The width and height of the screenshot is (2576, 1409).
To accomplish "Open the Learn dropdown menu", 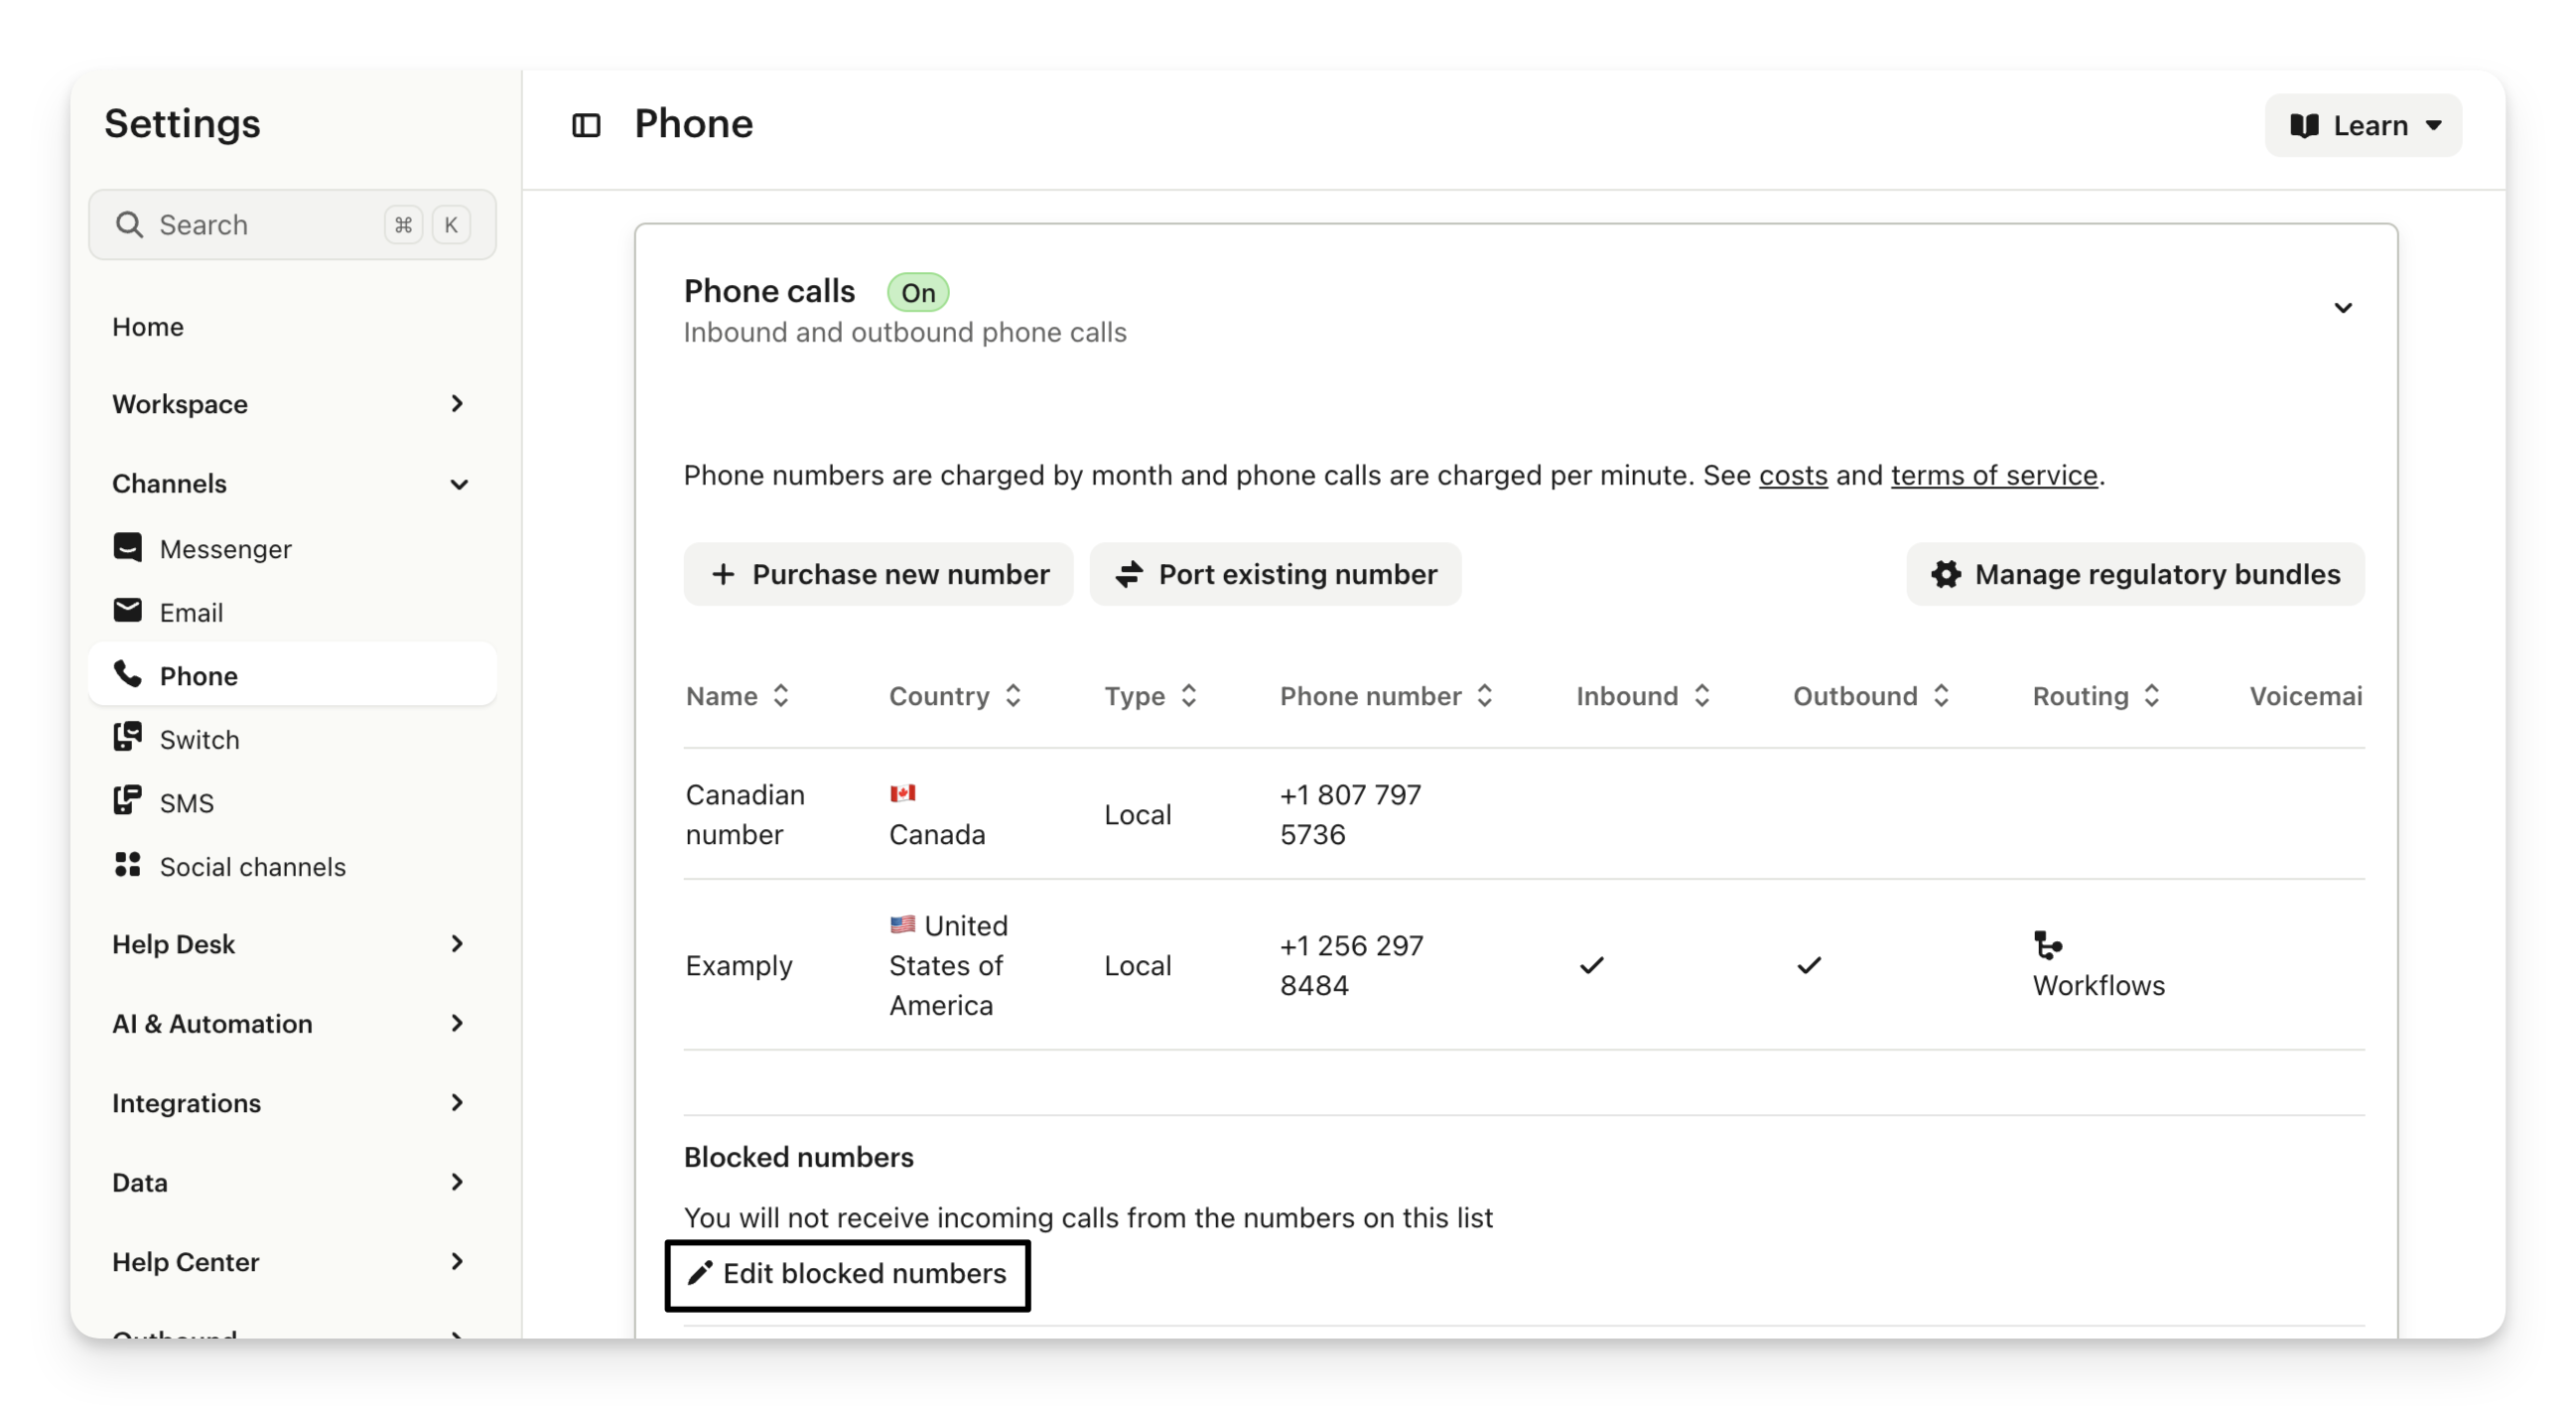I will (x=2363, y=126).
